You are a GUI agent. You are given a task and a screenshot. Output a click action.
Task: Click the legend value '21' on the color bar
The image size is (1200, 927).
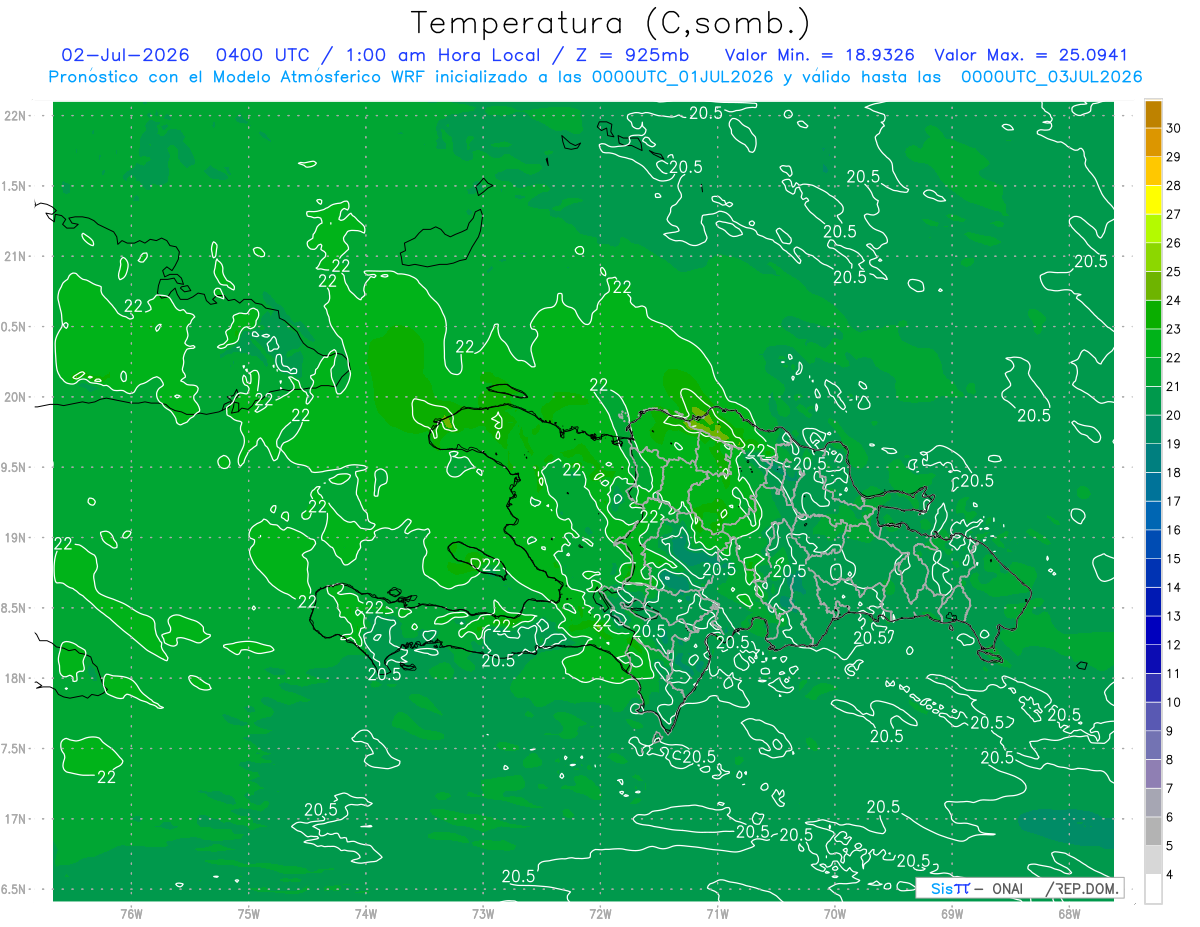(1174, 386)
